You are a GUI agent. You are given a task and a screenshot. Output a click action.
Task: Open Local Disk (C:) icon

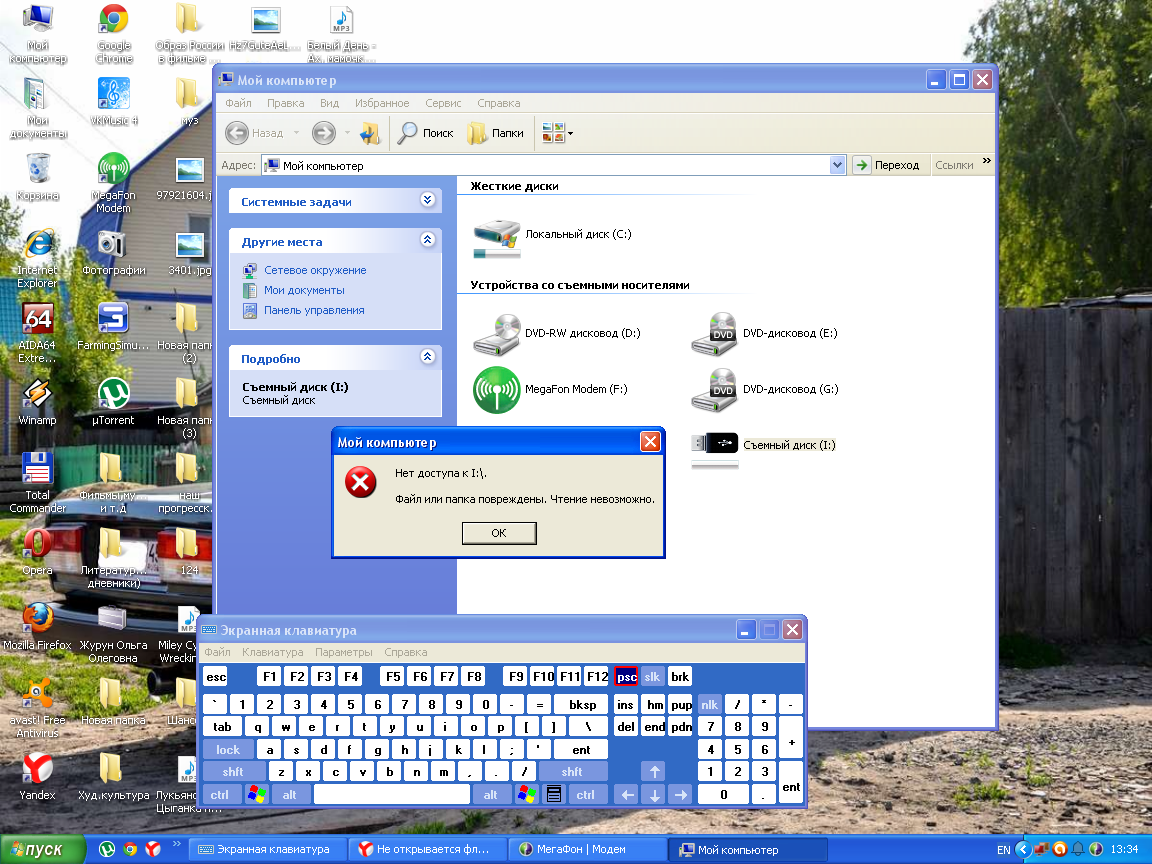pos(497,234)
